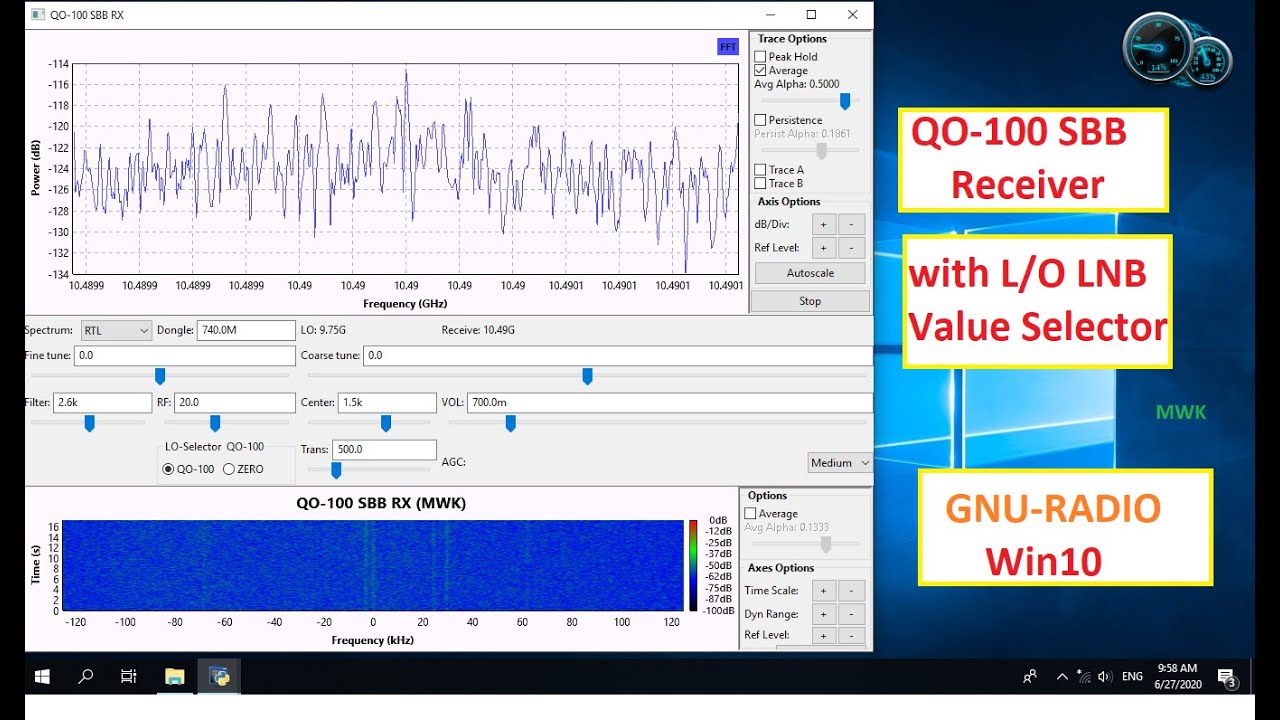1280x720 pixels.
Task: Open File Explorer from the taskbar
Action: tap(174, 677)
